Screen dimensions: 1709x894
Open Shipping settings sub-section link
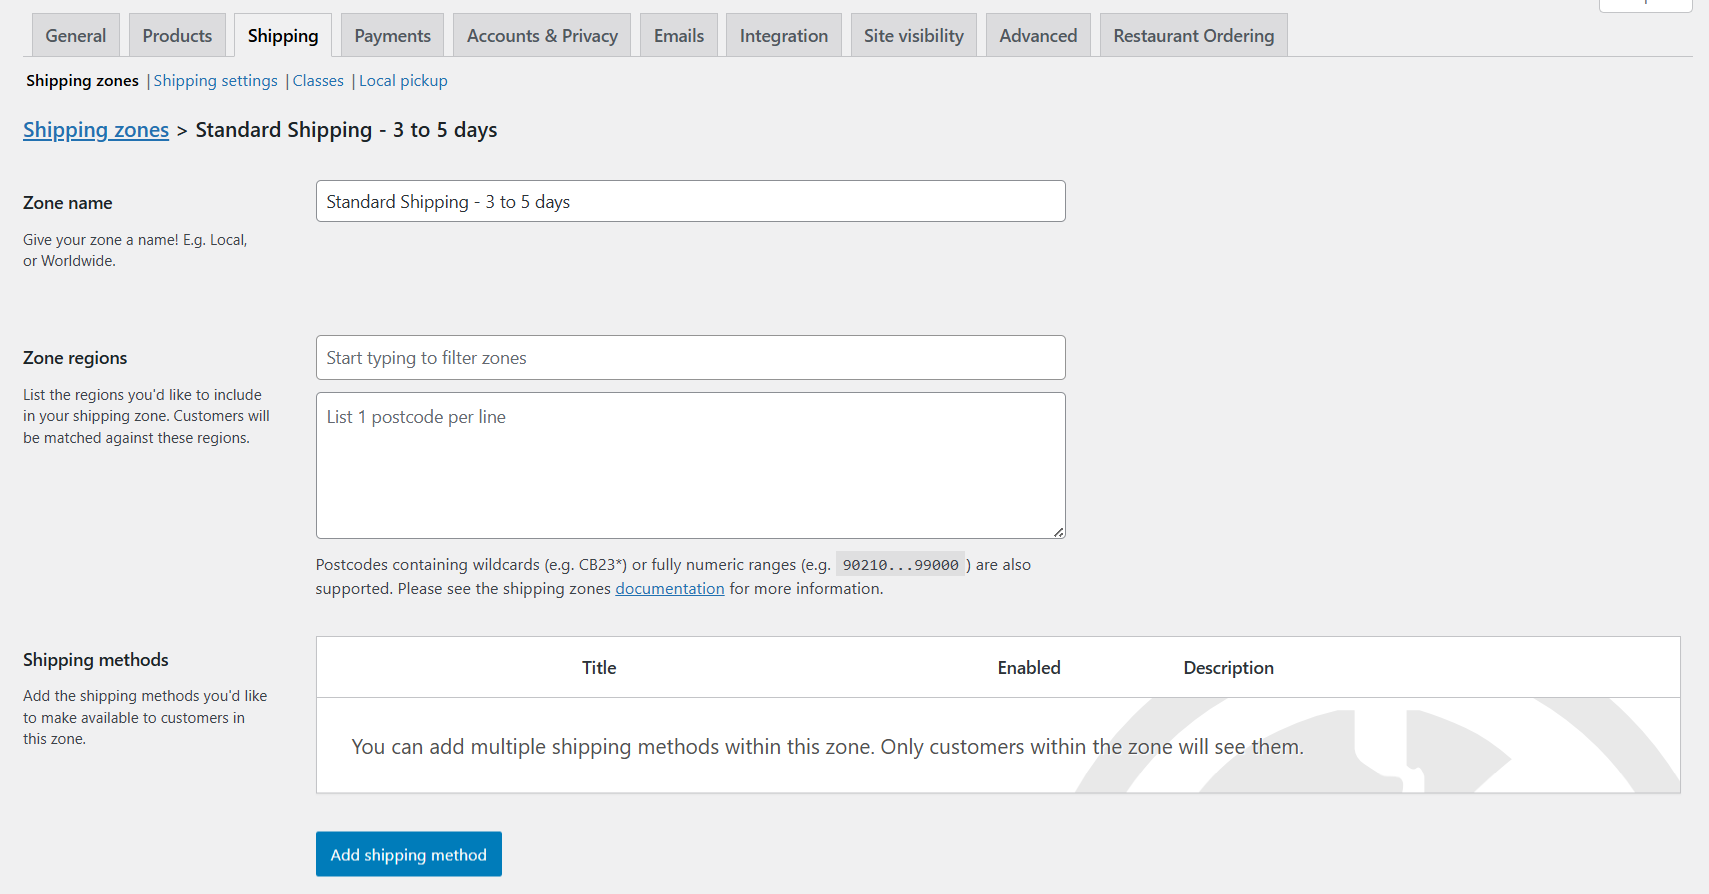tap(215, 81)
